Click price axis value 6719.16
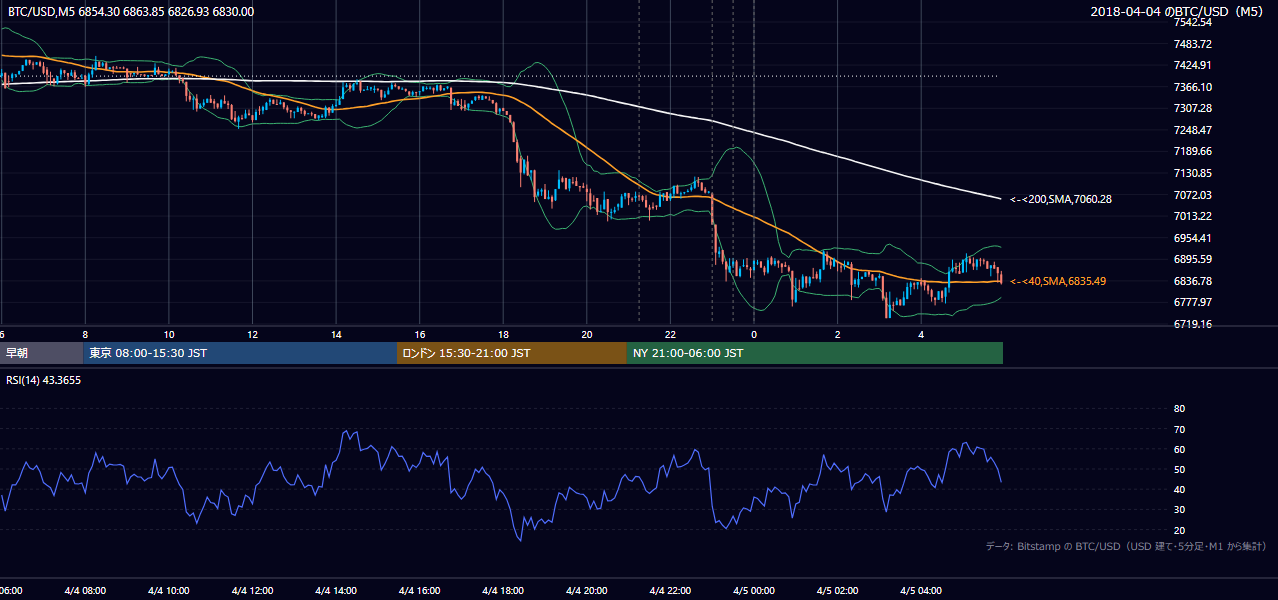The image size is (1278, 600). click(1193, 324)
